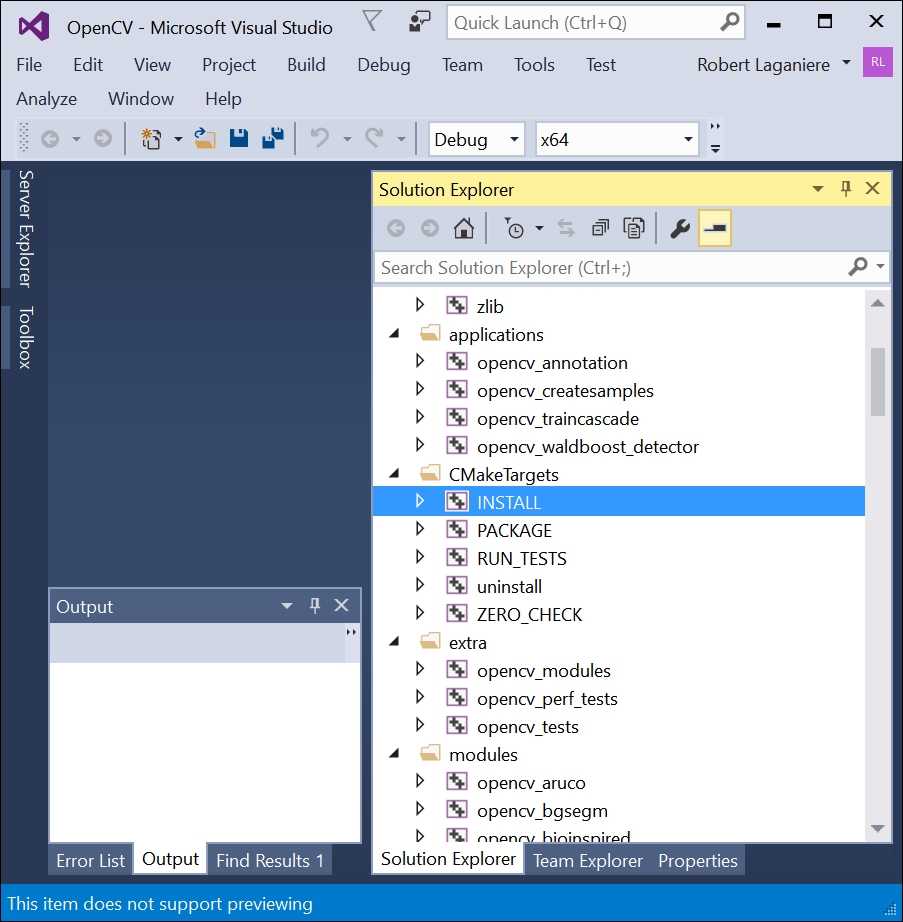This screenshot has height=922, width=903.
Task: Select the opencv_perf_tests project
Action: click(547, 699)
